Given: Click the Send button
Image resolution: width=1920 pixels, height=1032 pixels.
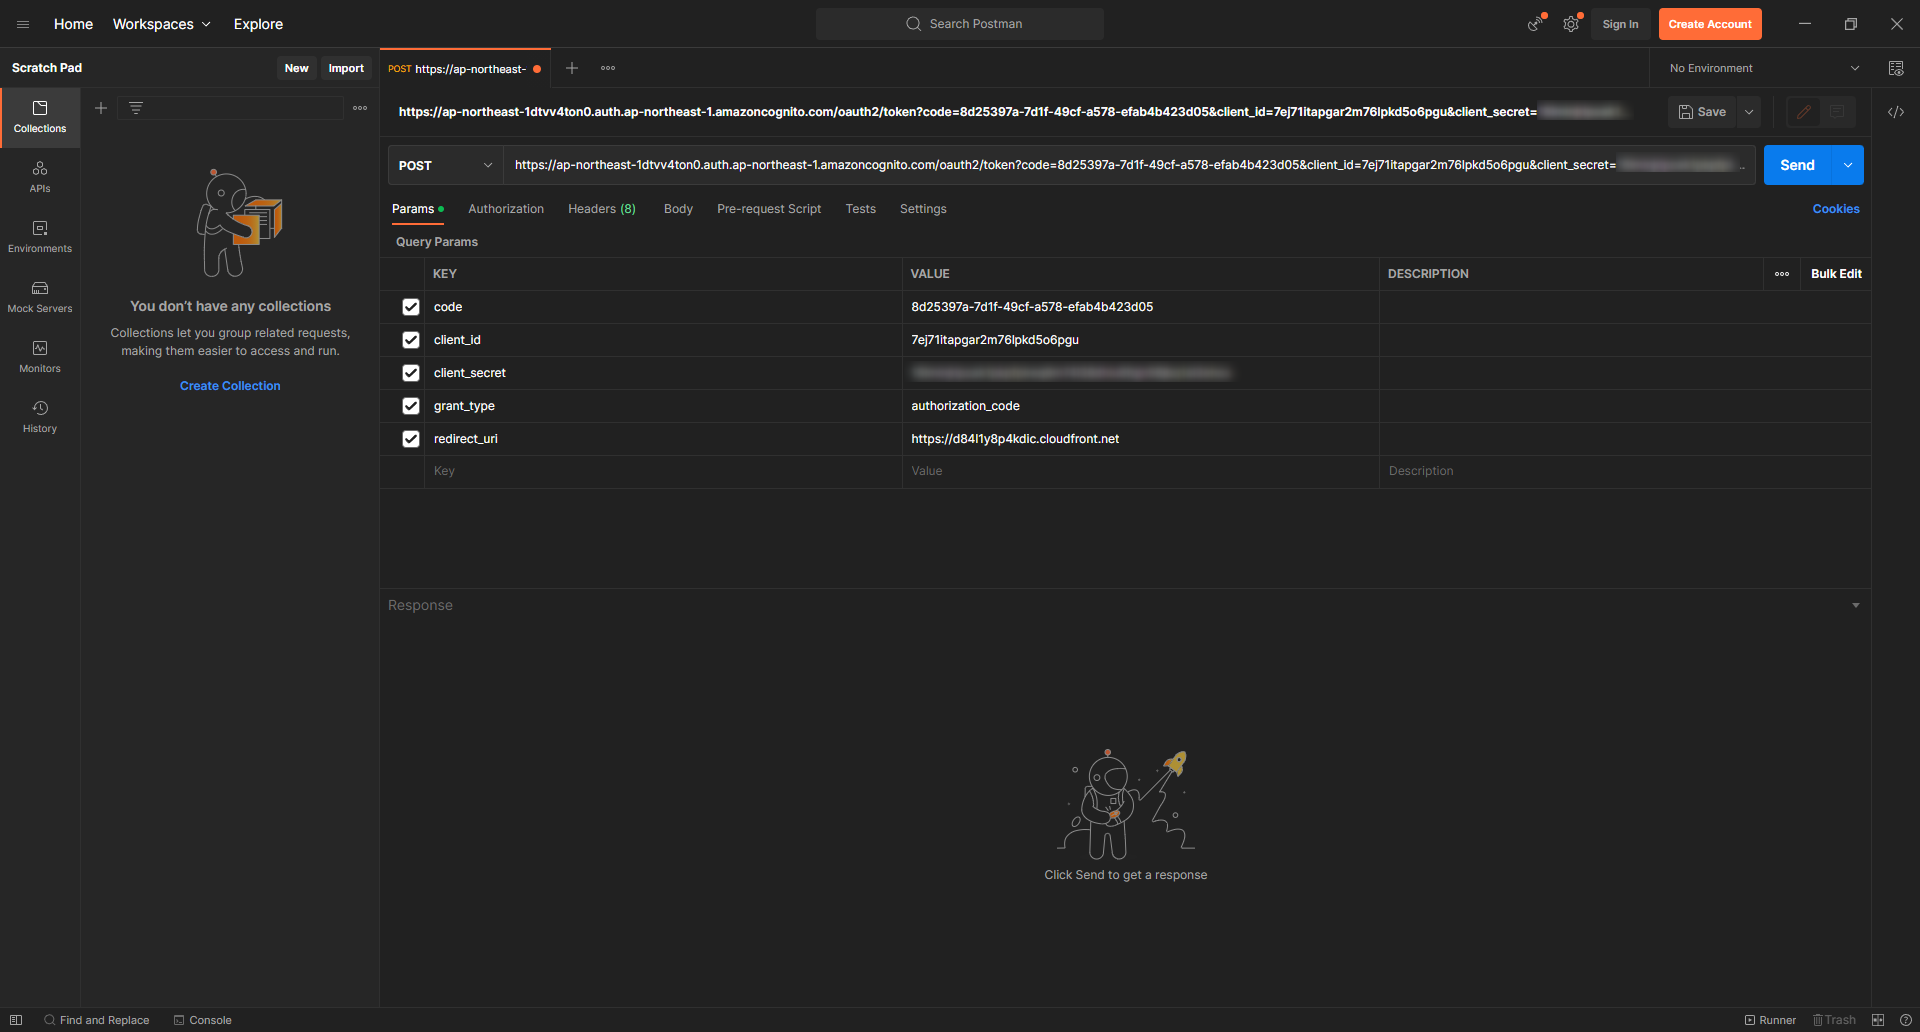Looking at the screenshot, I should pyautogui.click(x=1797, y=165).
